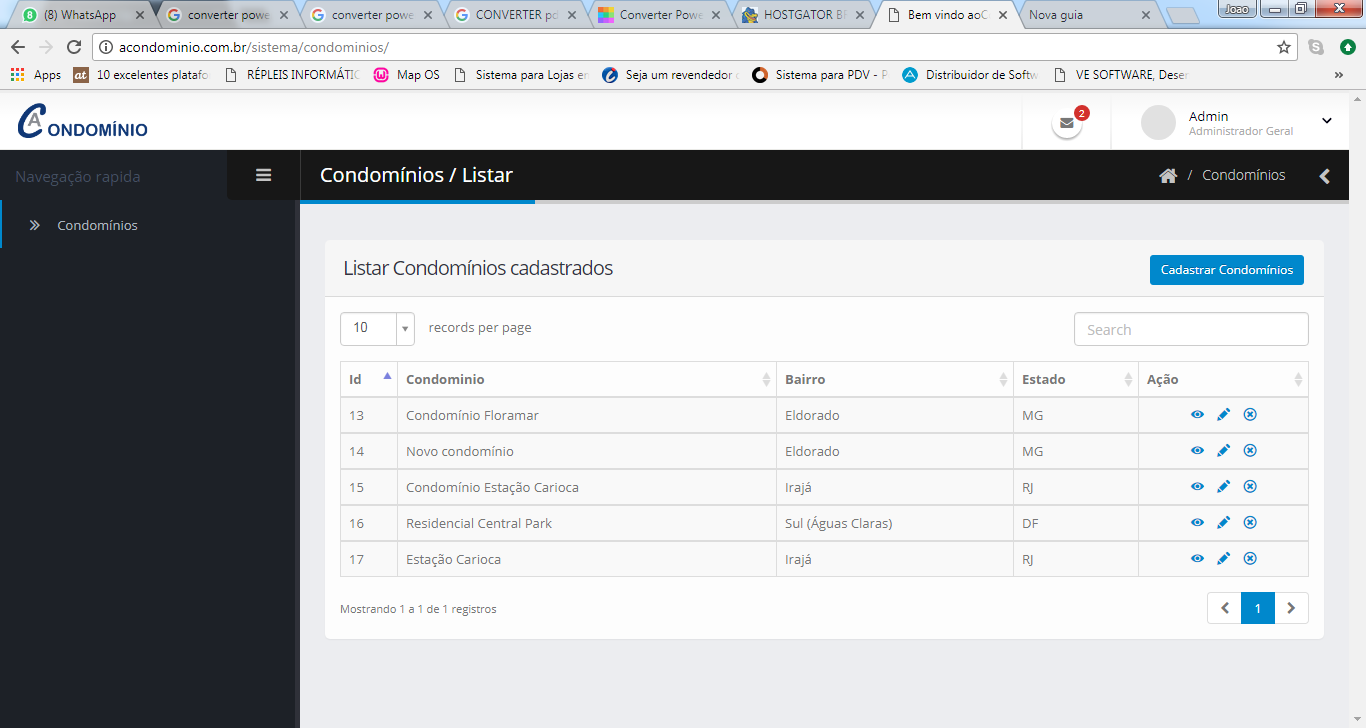The width and height of the screenshot is (1366, 728).
Task: Open Chrome menu green icon
Action: tap(1347, 47)
